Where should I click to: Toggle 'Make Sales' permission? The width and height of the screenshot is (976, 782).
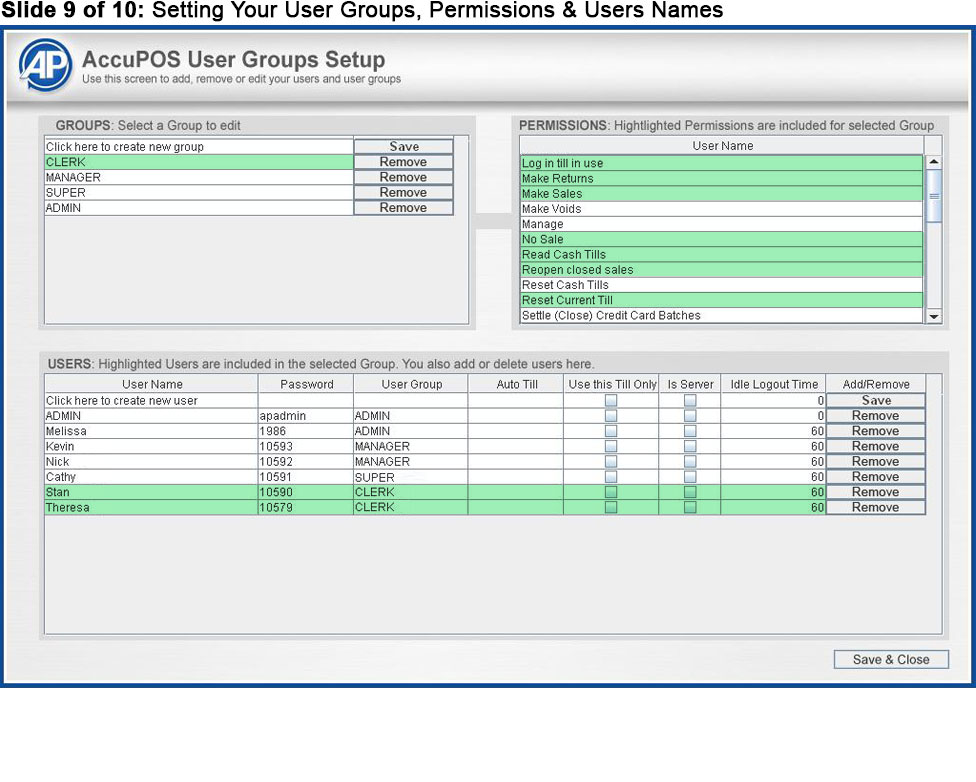721,194
